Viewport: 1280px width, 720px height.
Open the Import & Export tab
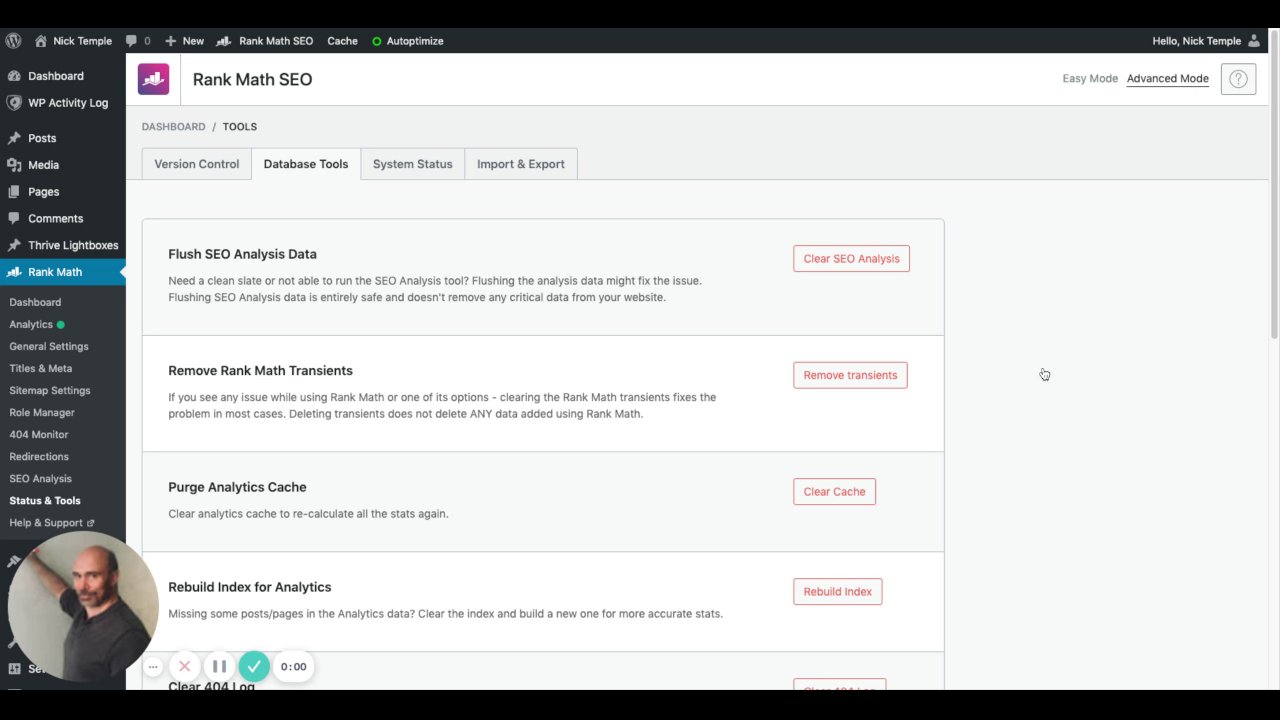click(520, 164)
